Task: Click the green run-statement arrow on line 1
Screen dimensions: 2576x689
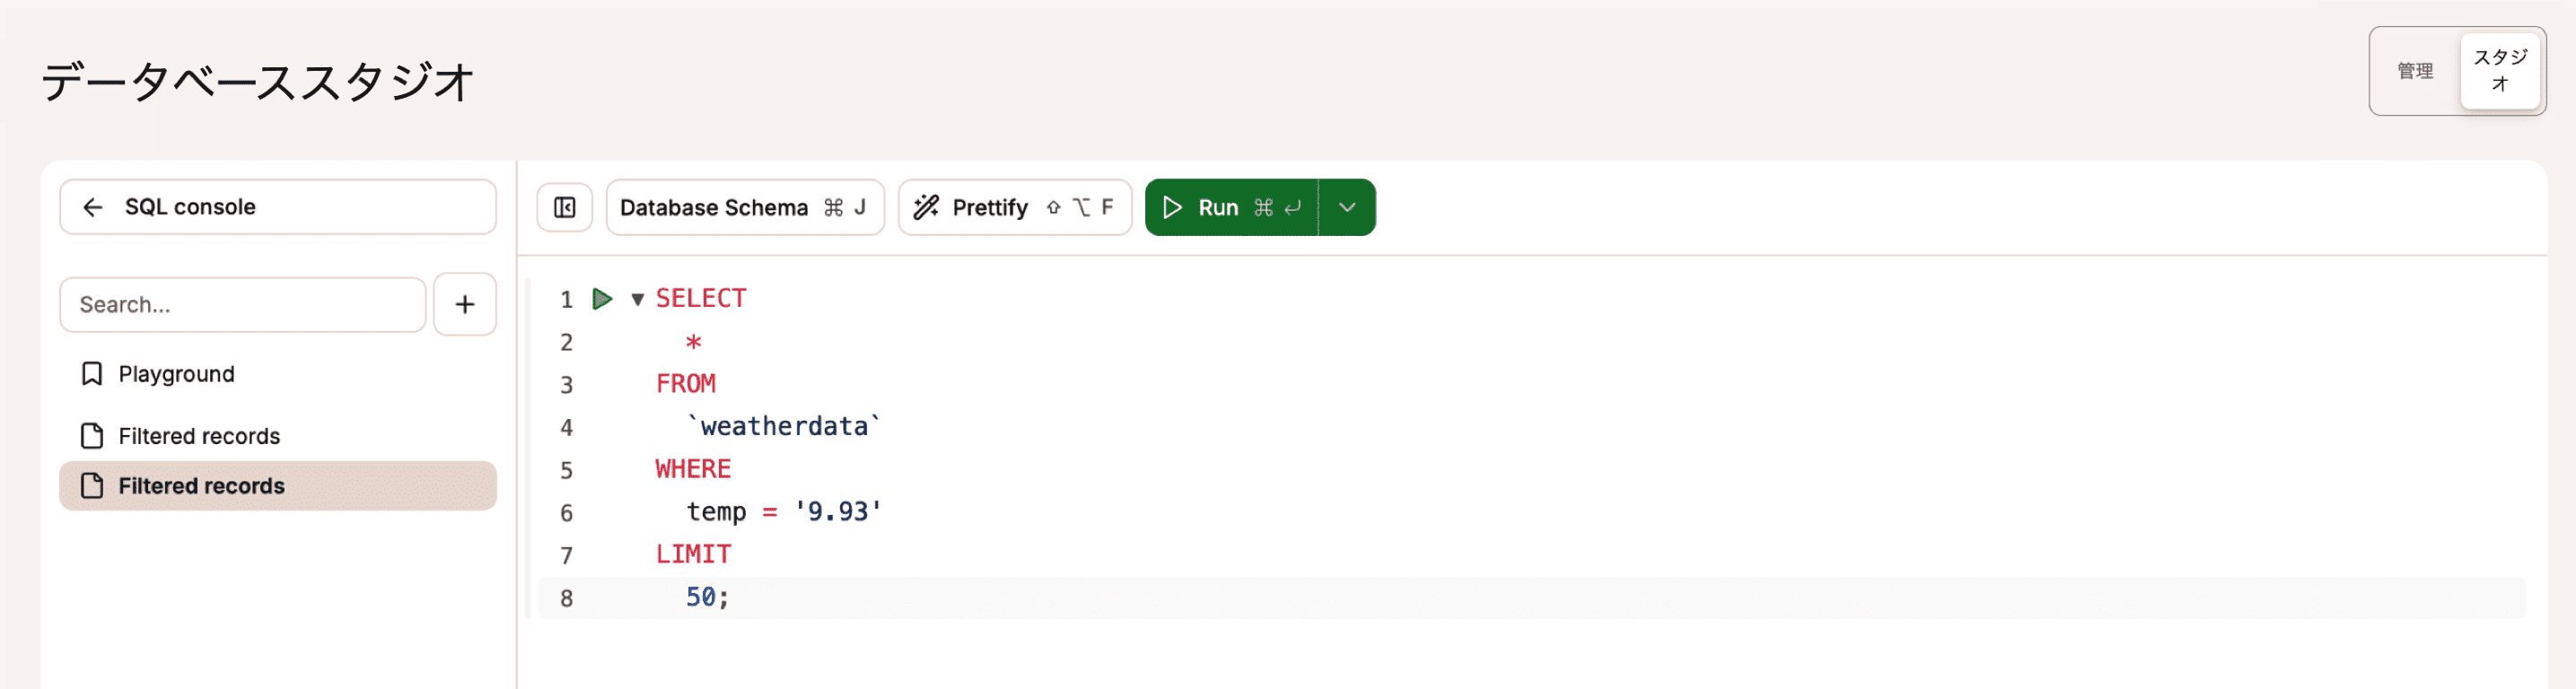Action: 602,299
